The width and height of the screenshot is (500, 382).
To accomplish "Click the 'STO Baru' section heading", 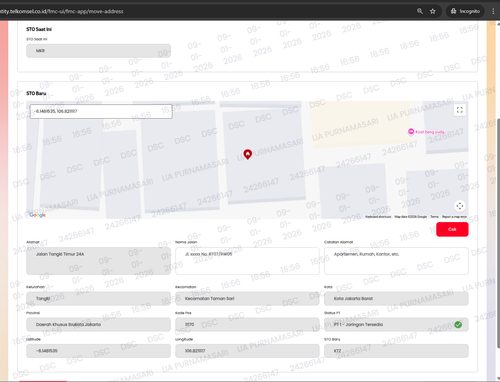I will pos(36,93).
